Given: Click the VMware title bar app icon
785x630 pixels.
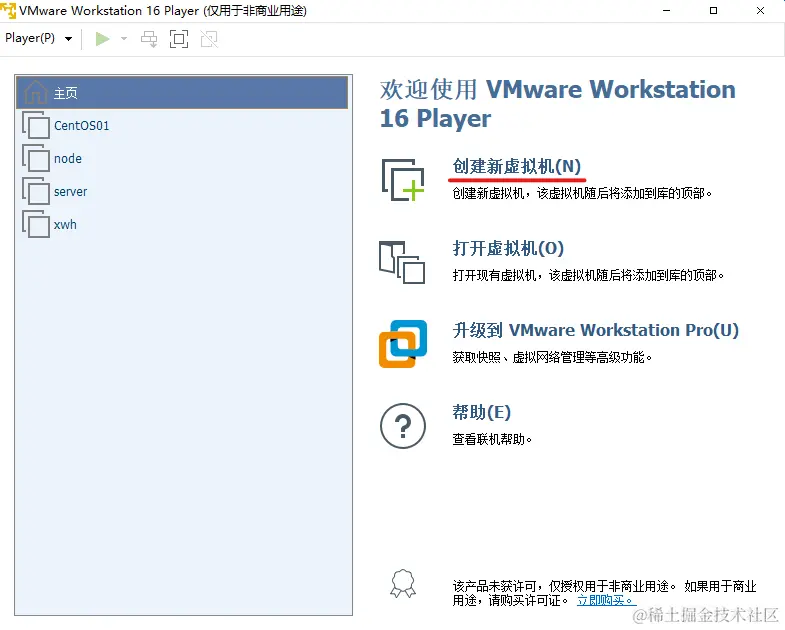Looking at the screenshot, I should coord(8,11).
